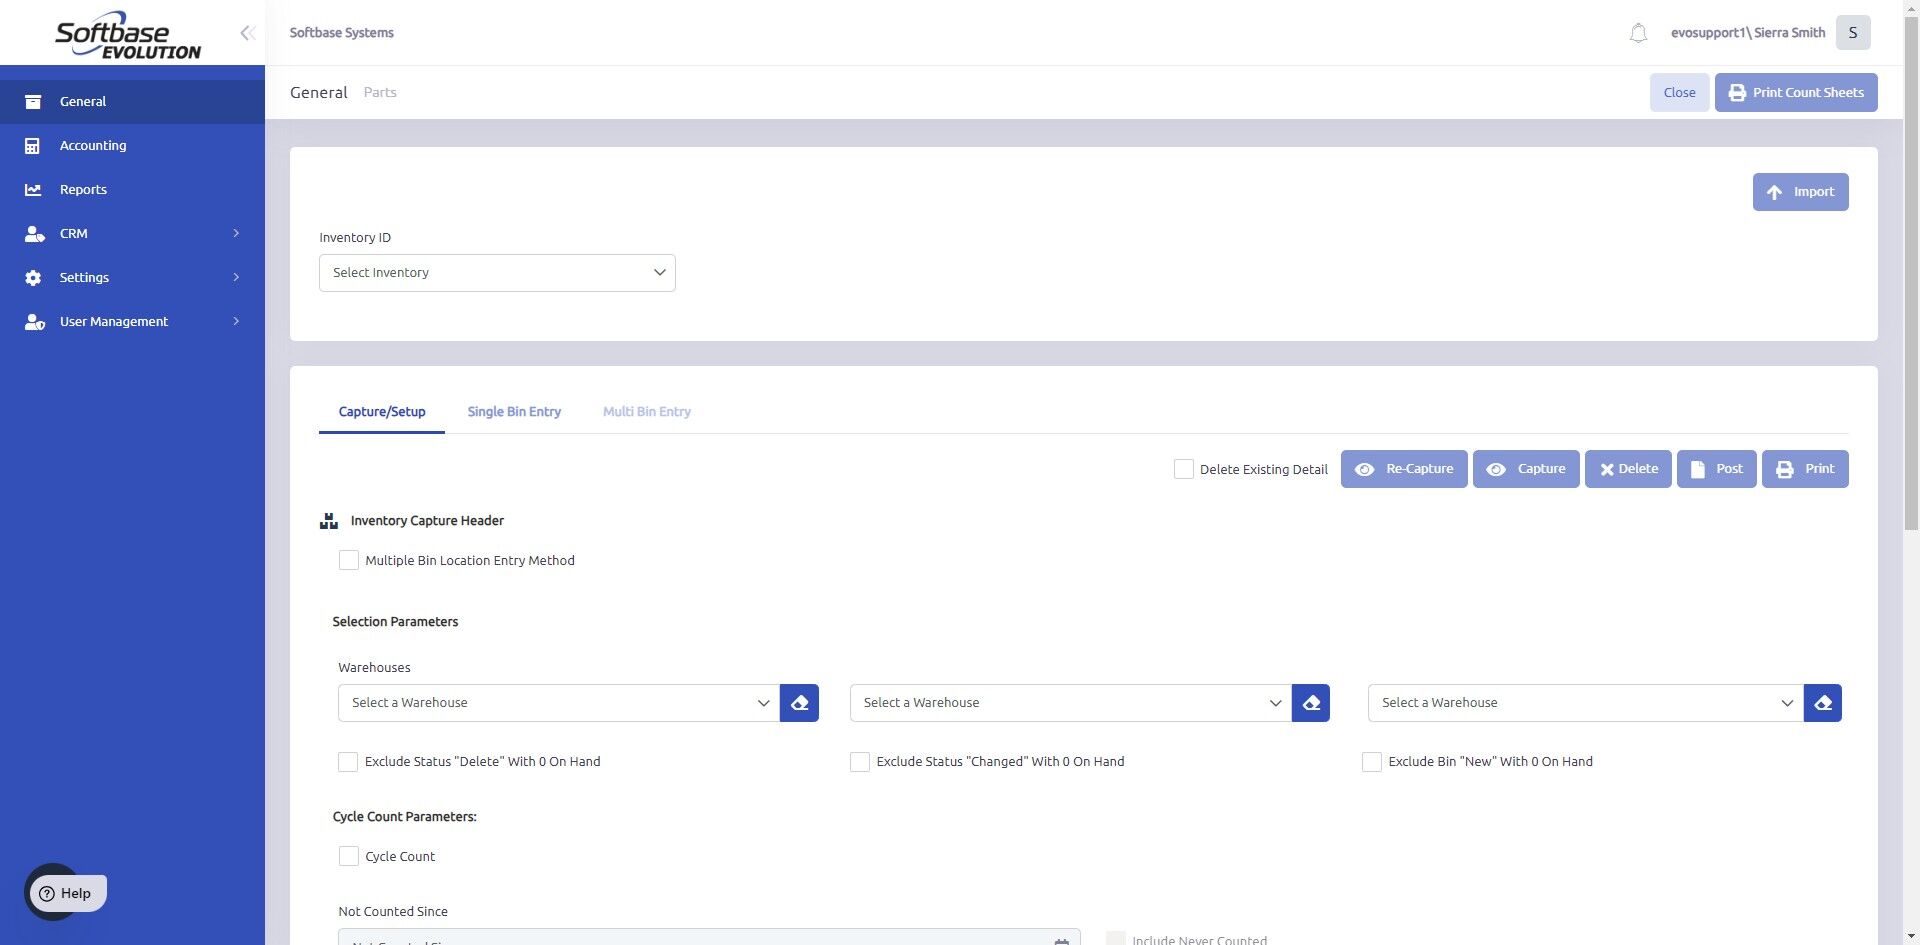The width and height of the screenshot is (1920, 945).
Task: Click the User Management icon
Action: tap(34, 322)
